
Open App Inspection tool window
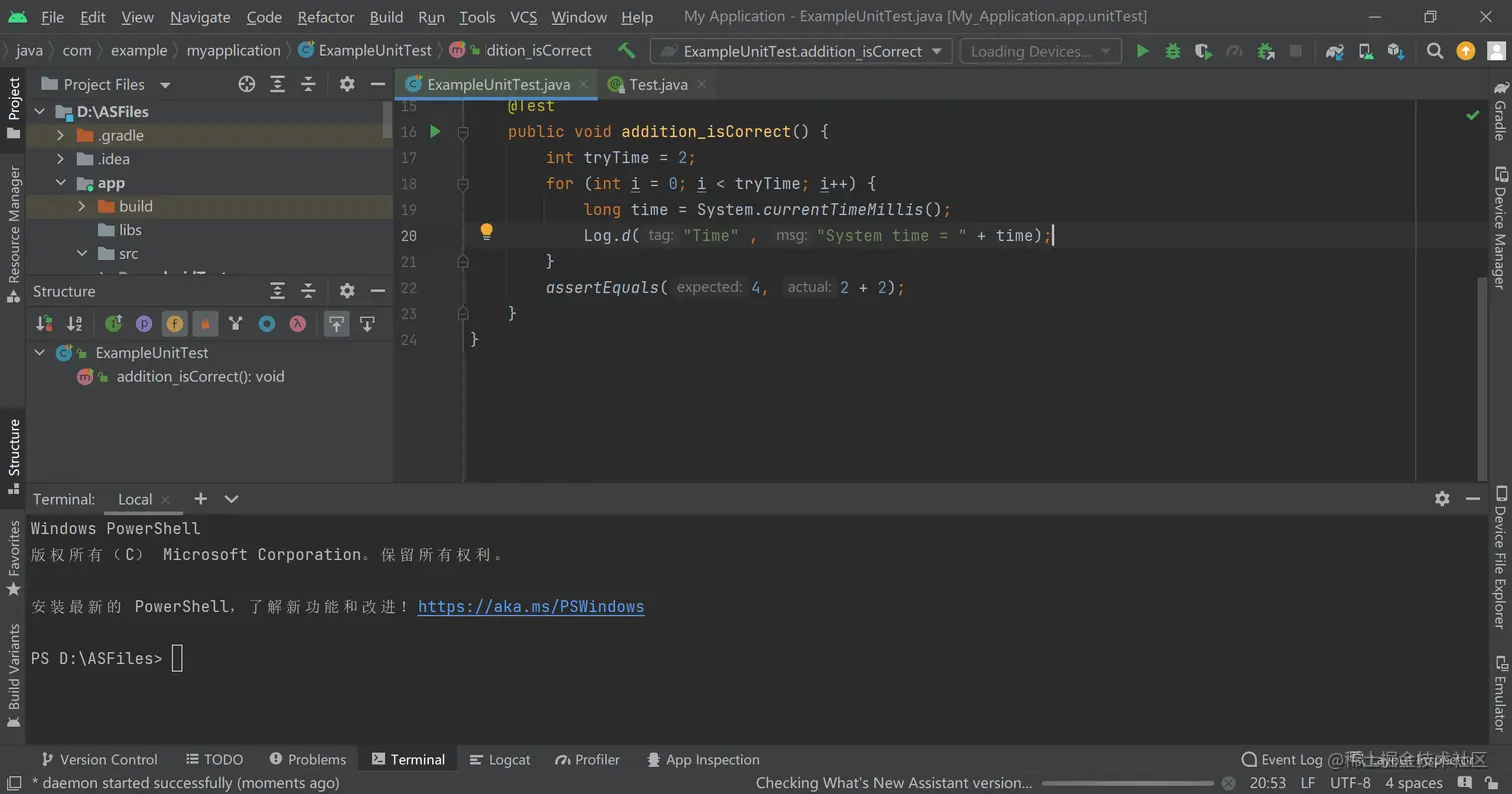[703, 759]
